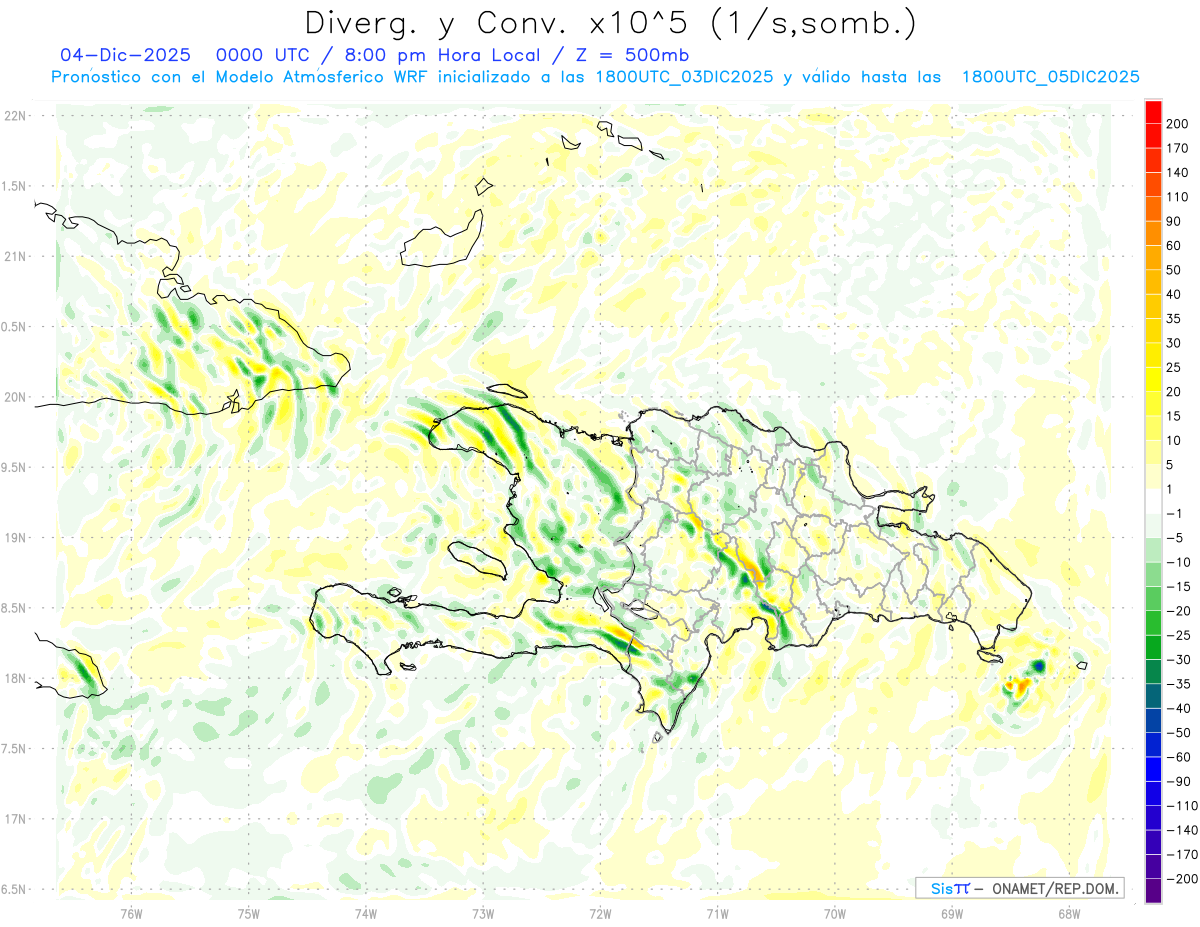The width and height of the screenshot is (1200, 927).
Task: Click the '75W' longitude label
Action: pyautogui.click(x=249, y=912)
